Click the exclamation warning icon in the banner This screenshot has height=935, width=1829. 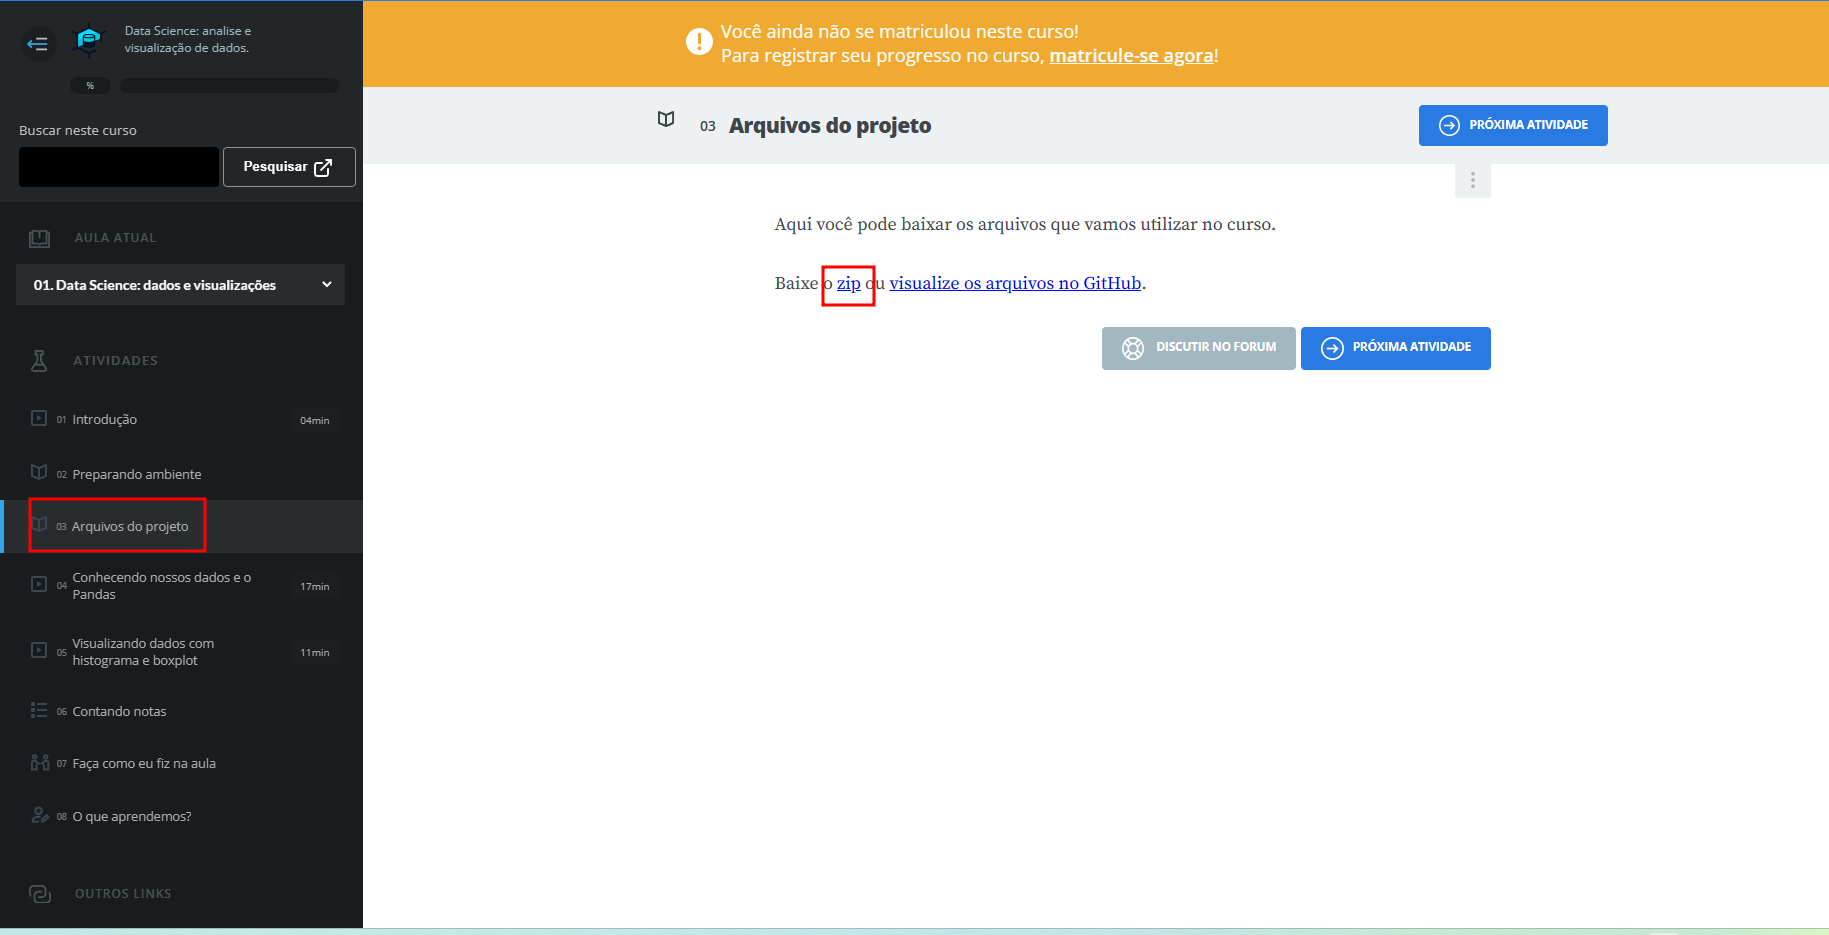pyautogui.click(x=699, y=42)
